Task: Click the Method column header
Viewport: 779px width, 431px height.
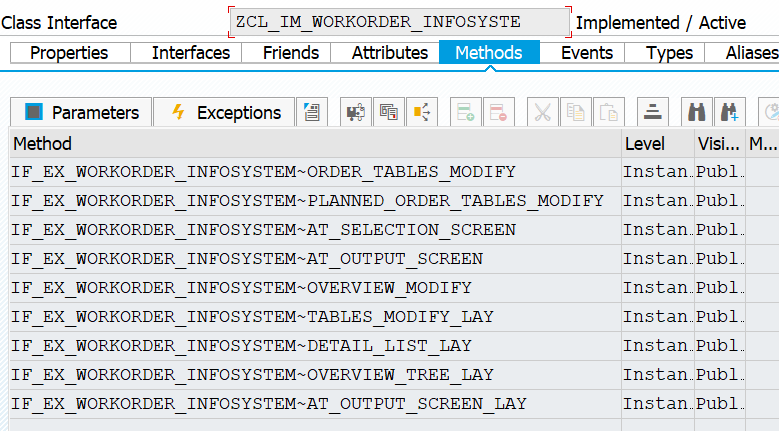Action: 315,144
